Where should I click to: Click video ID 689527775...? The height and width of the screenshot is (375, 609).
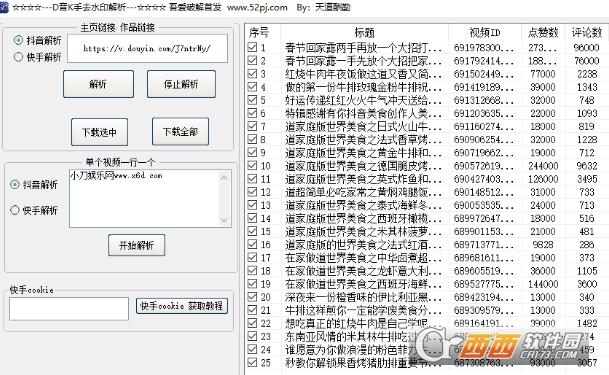coord(484,284)
